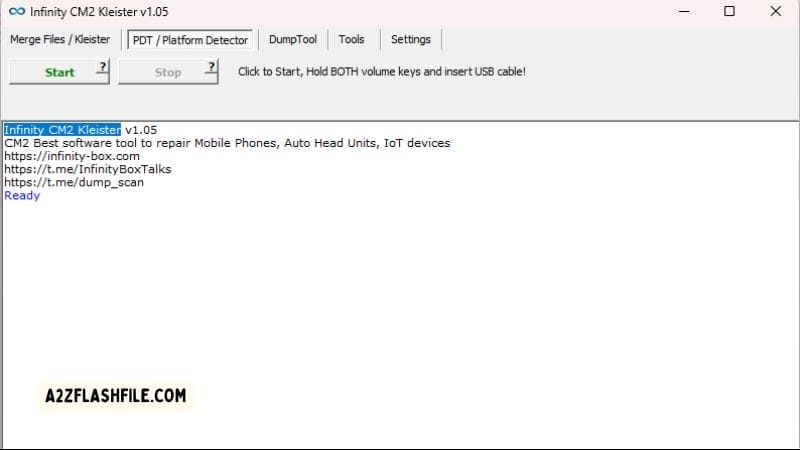Open the help question mark beside Stop
Image resolution: width=800 pixels, height=450 pixels.
point(212,66)
